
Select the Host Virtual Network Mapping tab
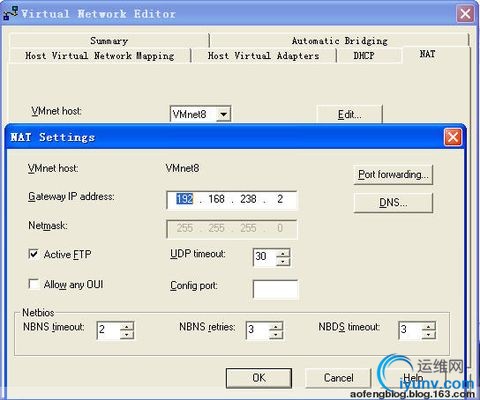[x=100, y=55]
